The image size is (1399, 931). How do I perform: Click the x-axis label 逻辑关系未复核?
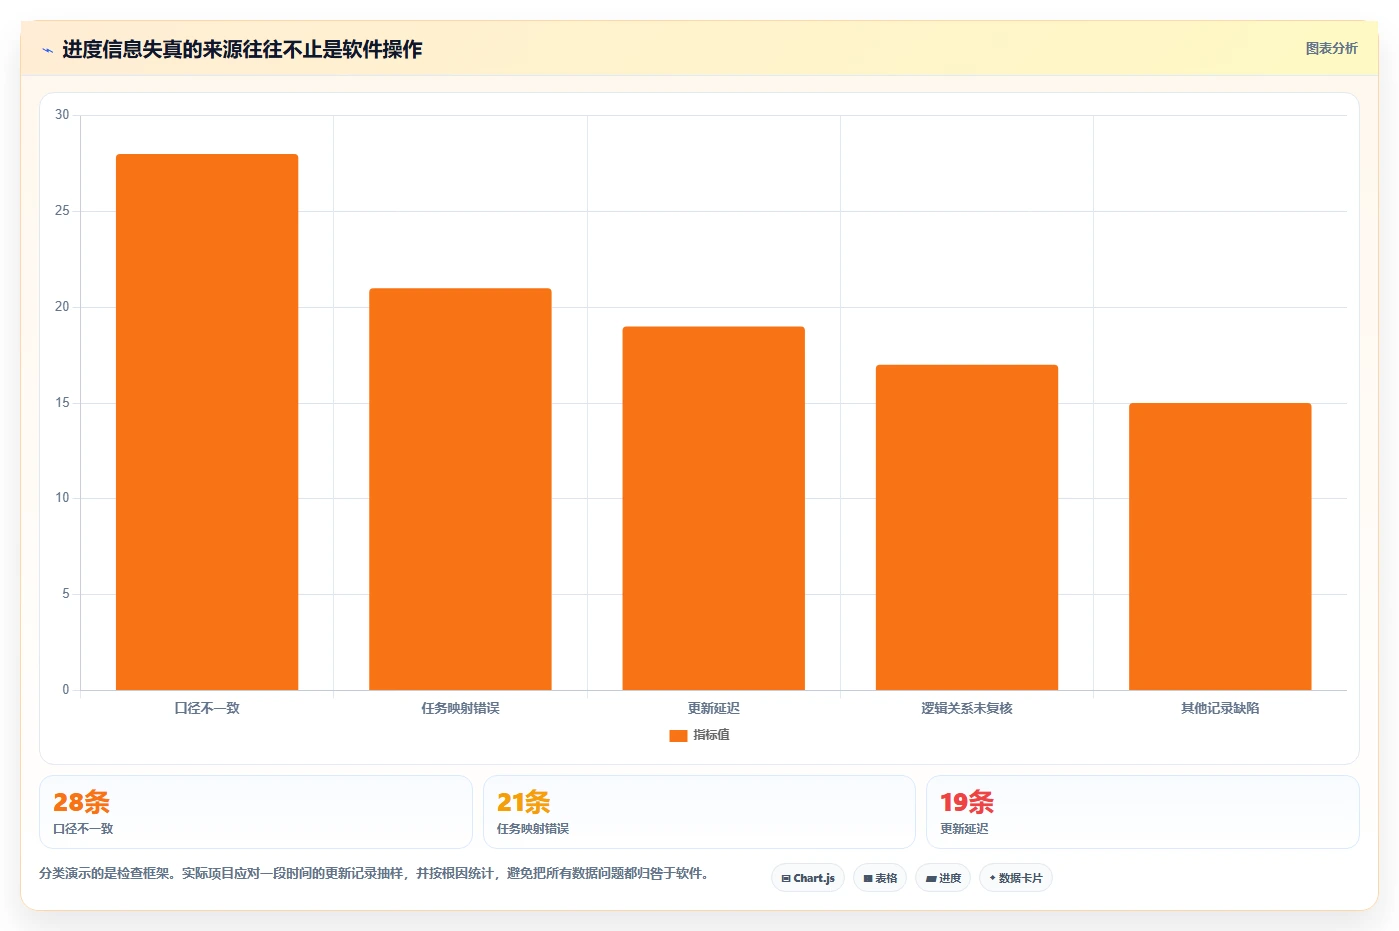967,708
